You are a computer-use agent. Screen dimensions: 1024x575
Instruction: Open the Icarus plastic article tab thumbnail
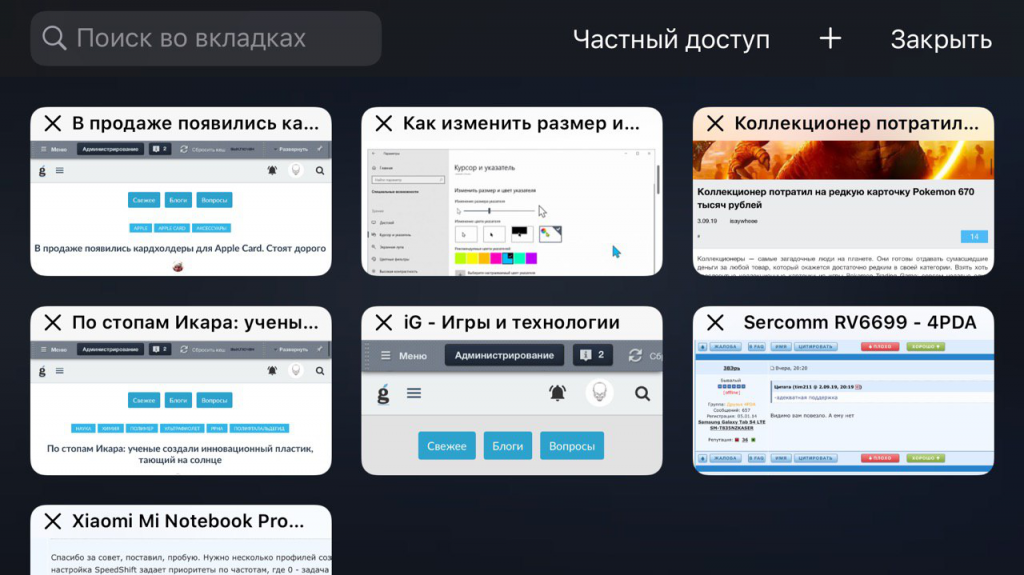pyautogui.click(x=181, y=406)
